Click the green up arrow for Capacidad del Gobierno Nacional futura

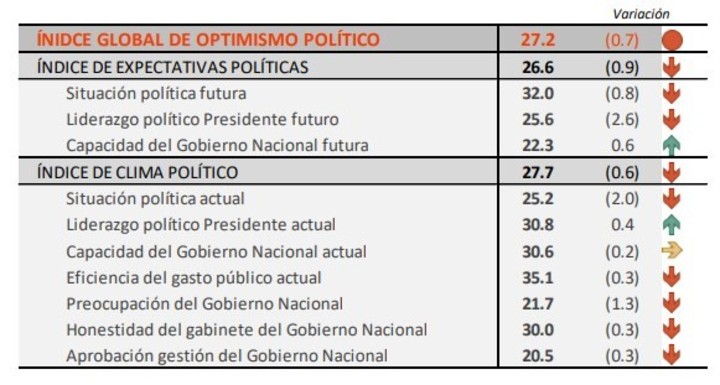click(x=671, y=146)
